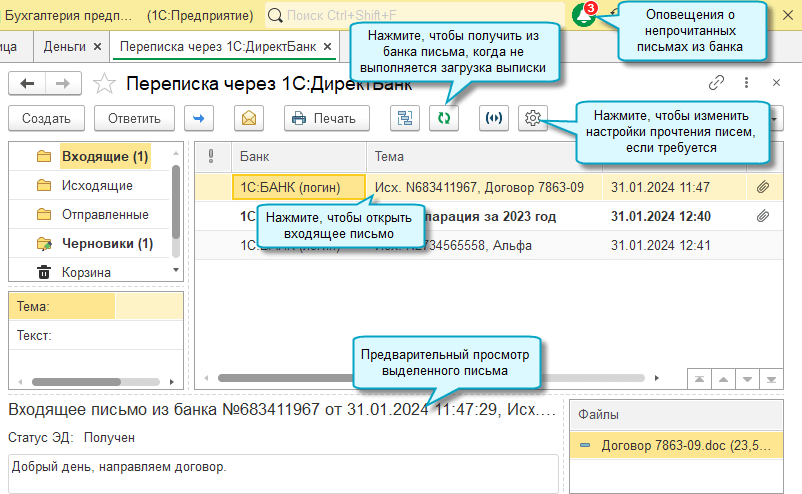
Task: Open attached file Договор 7863-09.doc
Action: tap(676, 445)
